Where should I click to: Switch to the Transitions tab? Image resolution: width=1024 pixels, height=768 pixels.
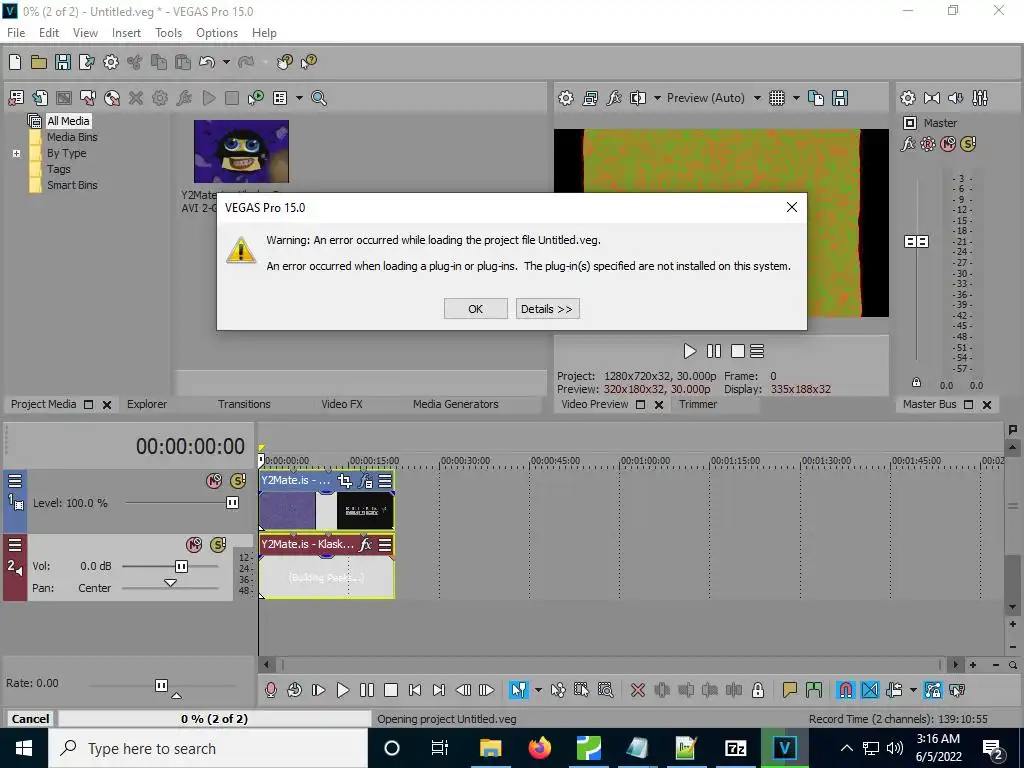[244, 404]
